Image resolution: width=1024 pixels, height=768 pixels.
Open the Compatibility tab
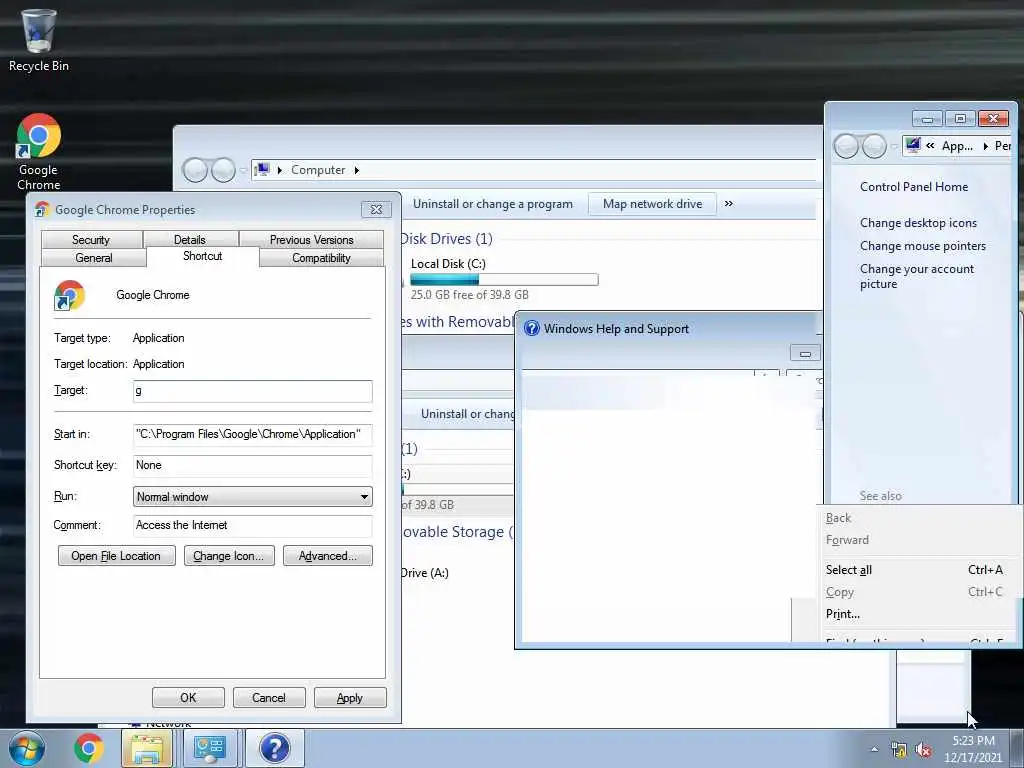tap(321, 257)
